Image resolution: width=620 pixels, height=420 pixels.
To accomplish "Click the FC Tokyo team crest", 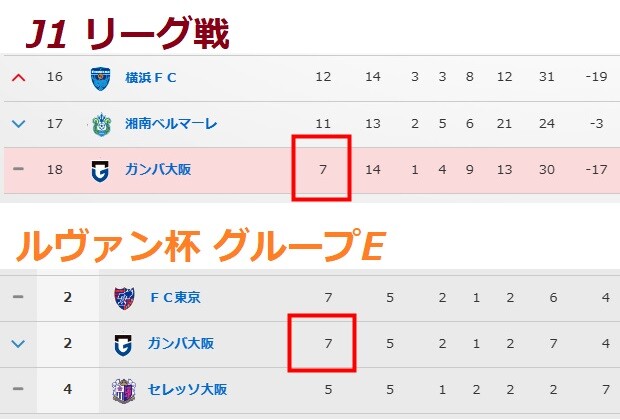I will pyautogui.click(x=125, y=299).
